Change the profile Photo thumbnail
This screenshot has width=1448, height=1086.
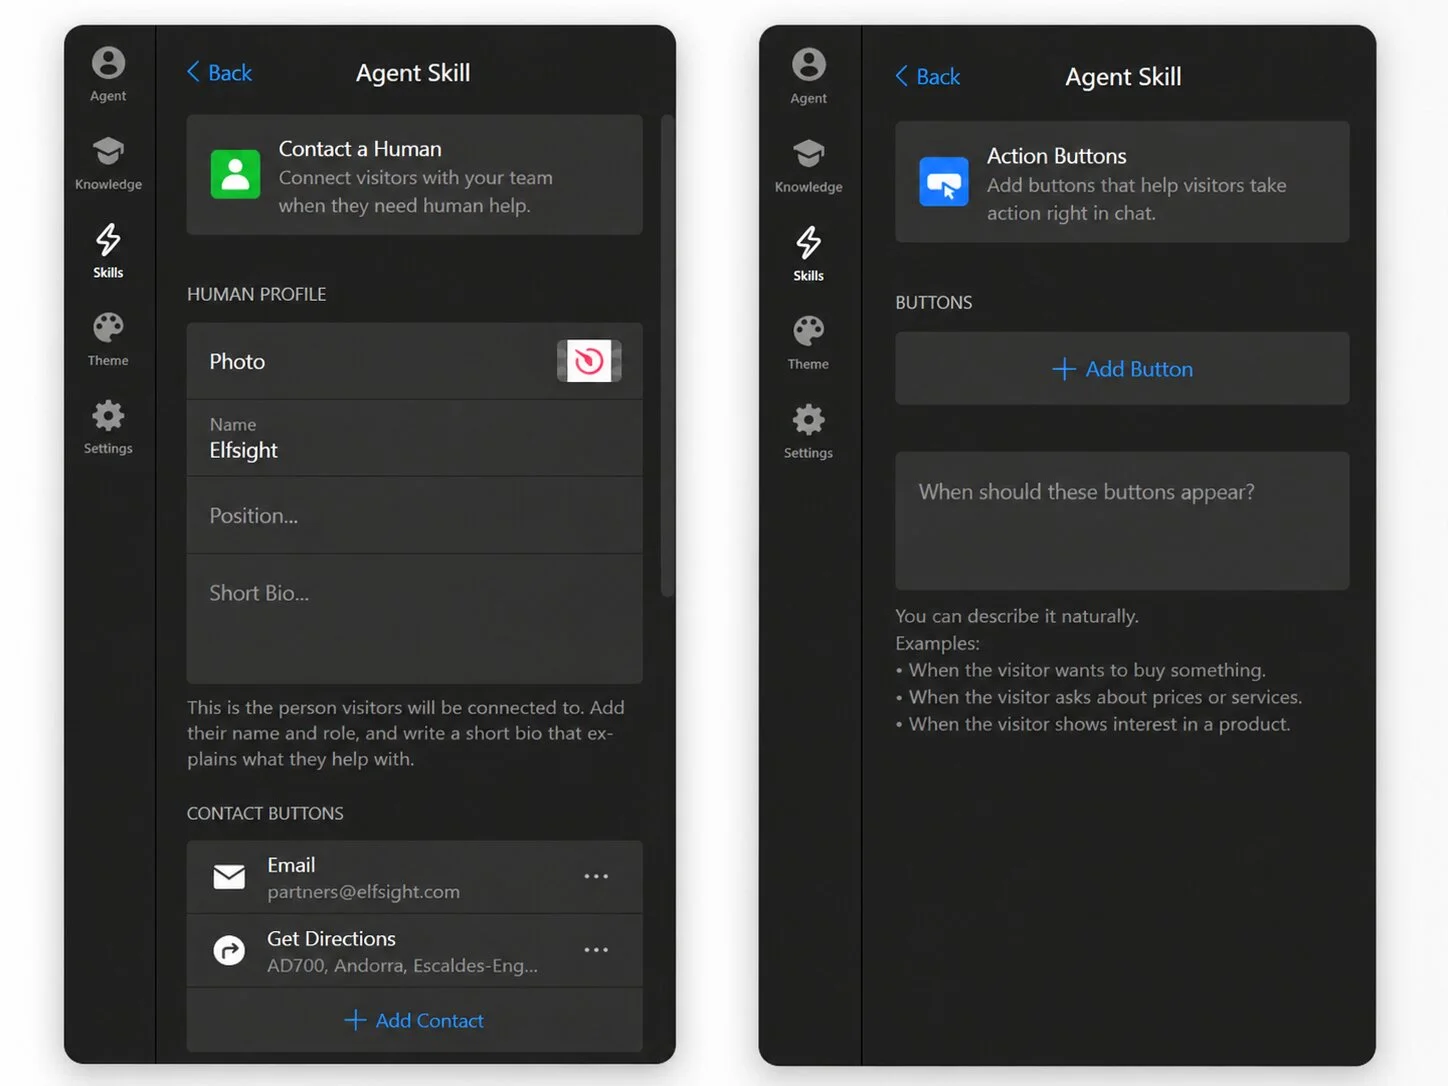coord(589,361)
